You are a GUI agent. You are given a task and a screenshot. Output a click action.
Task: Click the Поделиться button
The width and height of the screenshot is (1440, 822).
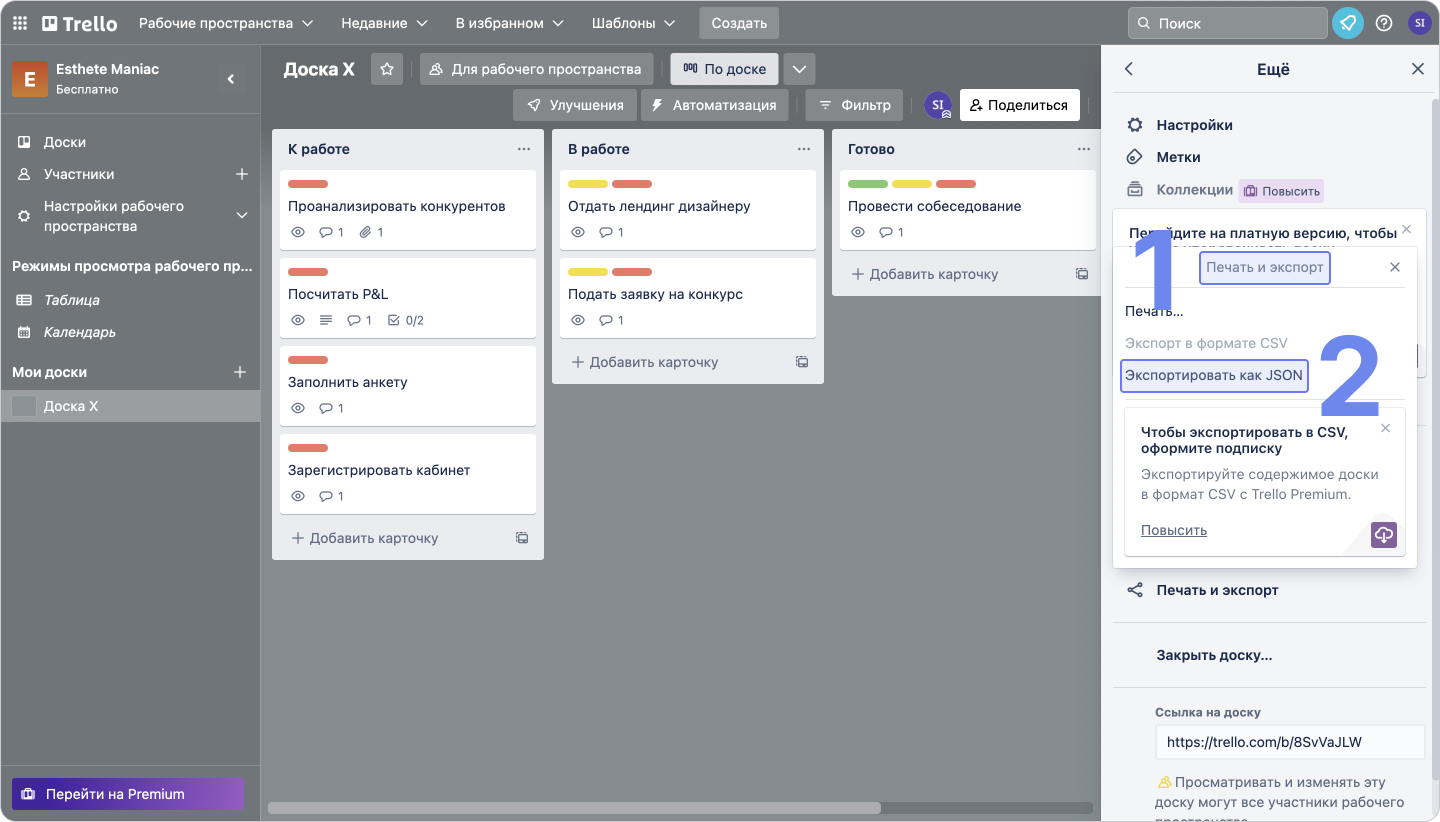click(x=1019, y=105)
